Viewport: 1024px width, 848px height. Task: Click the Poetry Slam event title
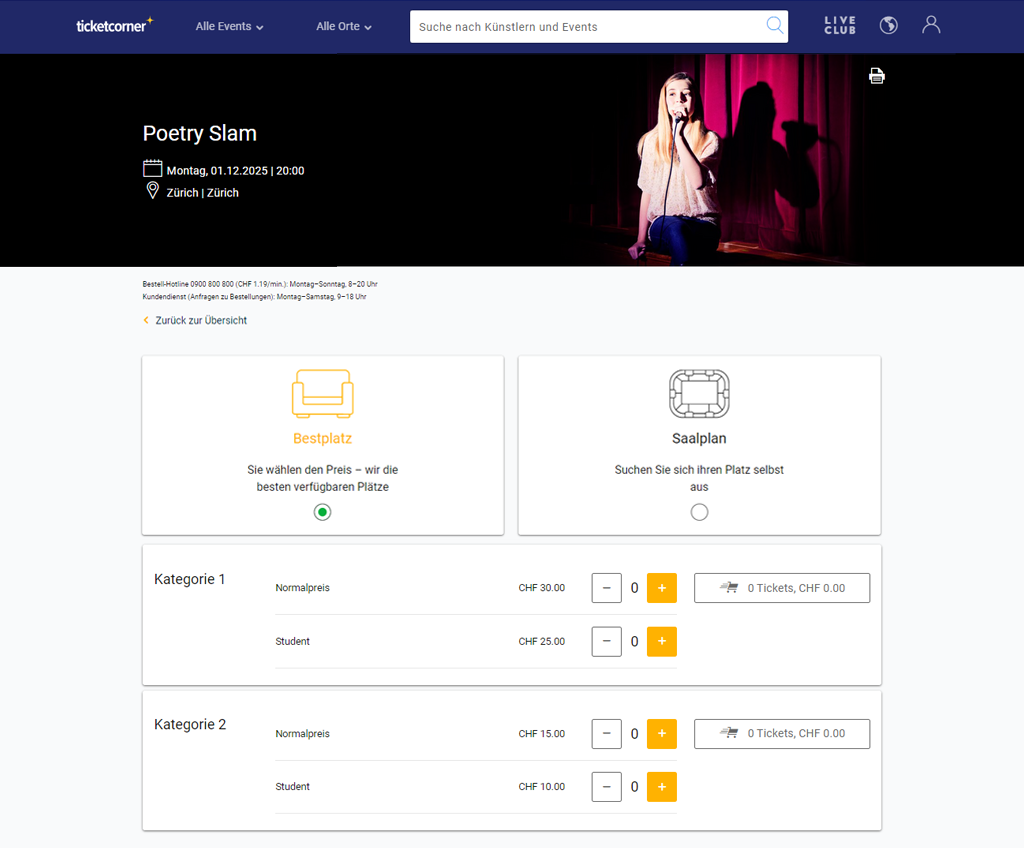coord(200,133)
